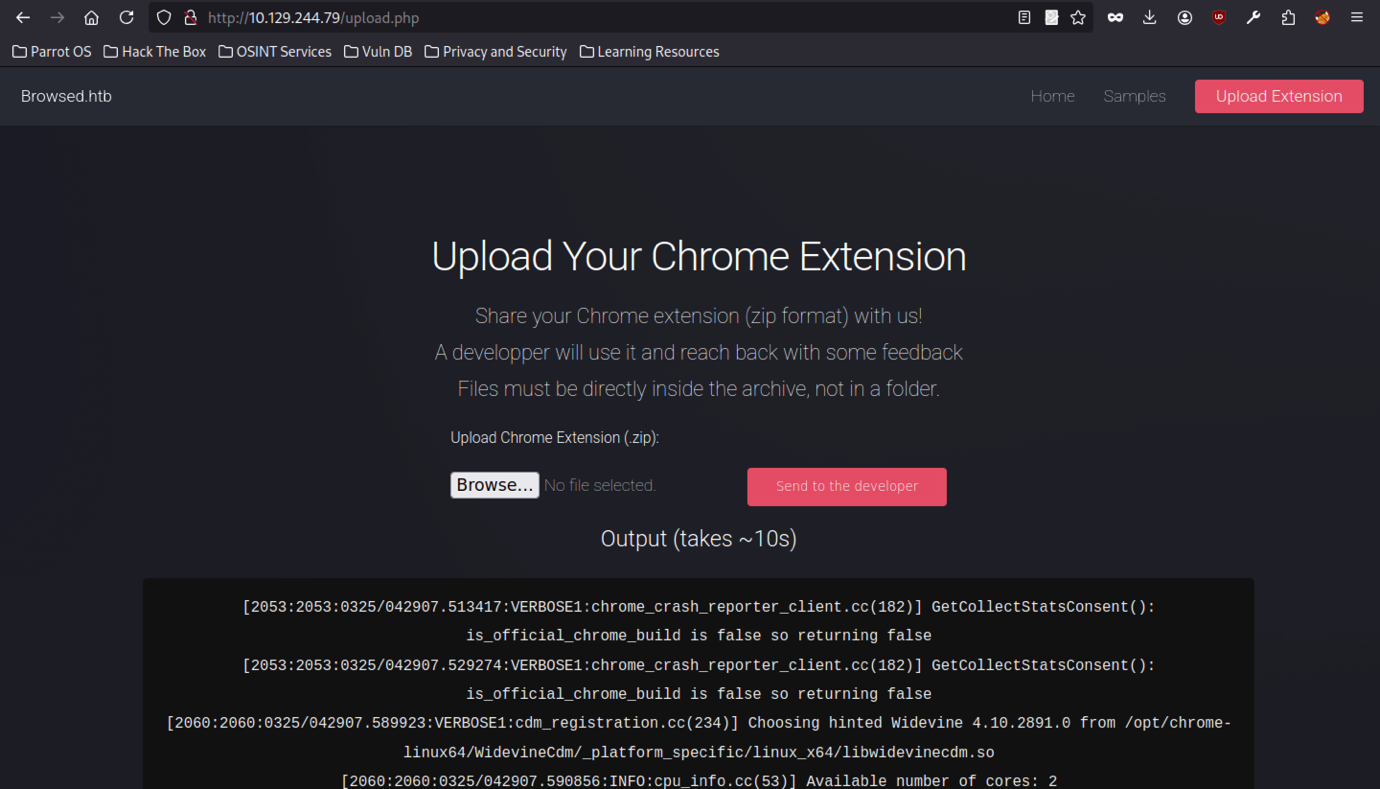
Task: Open the uBlock Origin extension icon
Action: pyautogui.click(x=1218, y=18)
